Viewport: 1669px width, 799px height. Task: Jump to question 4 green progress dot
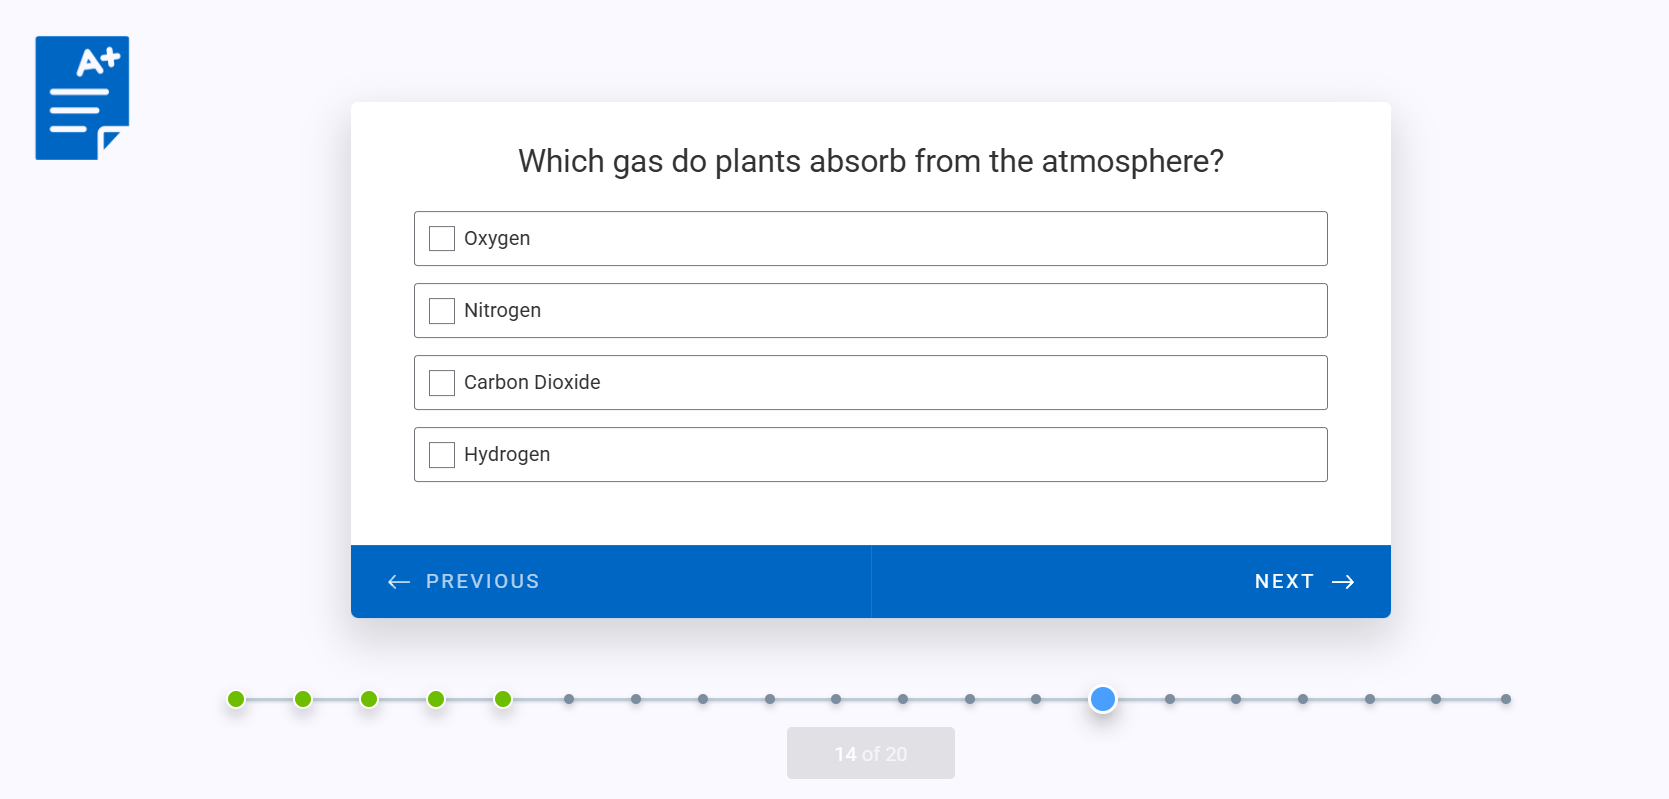[x=436, y=699]
